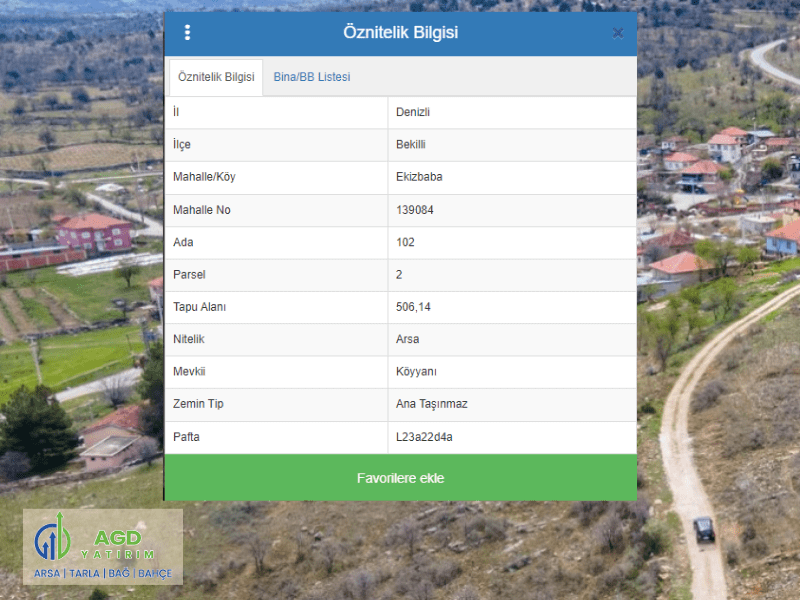The width and height of the screenshot is (800, 600).
Task: Select the Parsel value 2
Action: tap(399, 274)
